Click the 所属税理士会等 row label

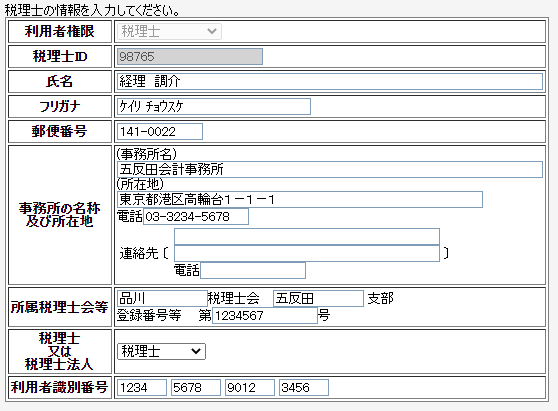[60, 307]
